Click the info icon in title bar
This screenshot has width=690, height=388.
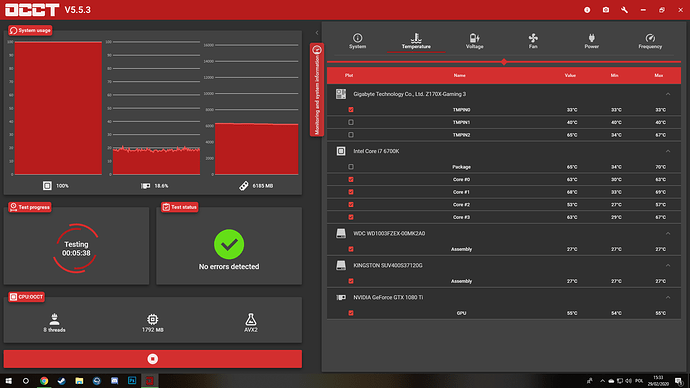tap(587, 10)
